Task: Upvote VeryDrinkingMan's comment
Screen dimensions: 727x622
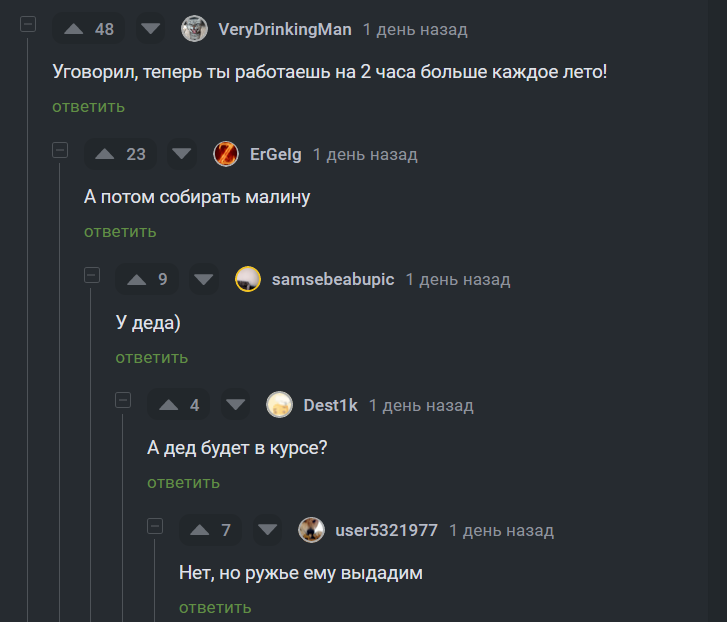Action: [74, 29]
